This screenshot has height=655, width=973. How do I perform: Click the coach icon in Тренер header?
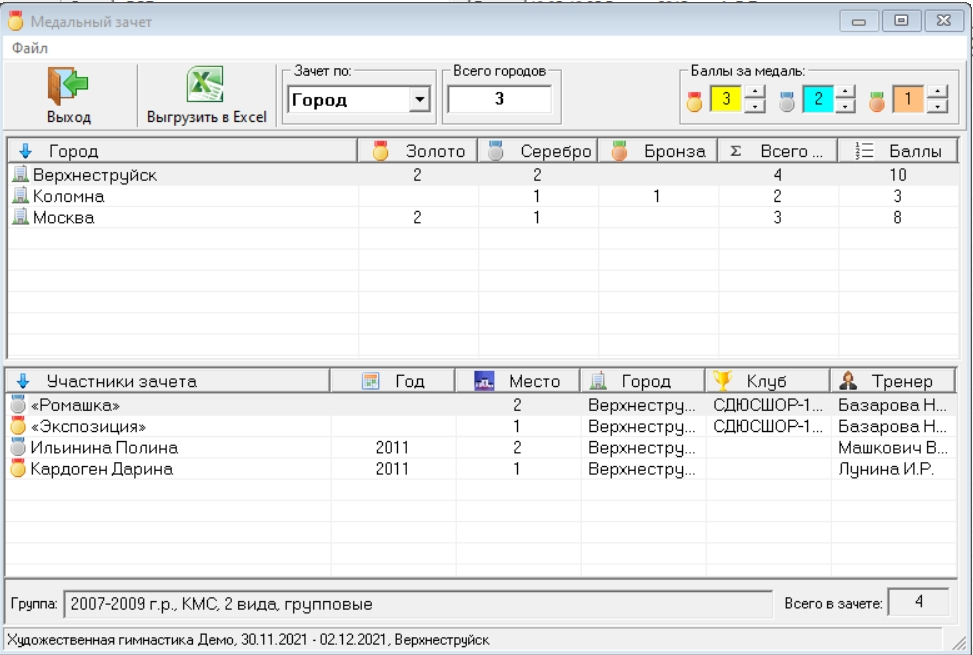pyautogui.click(x=848, y=381)
